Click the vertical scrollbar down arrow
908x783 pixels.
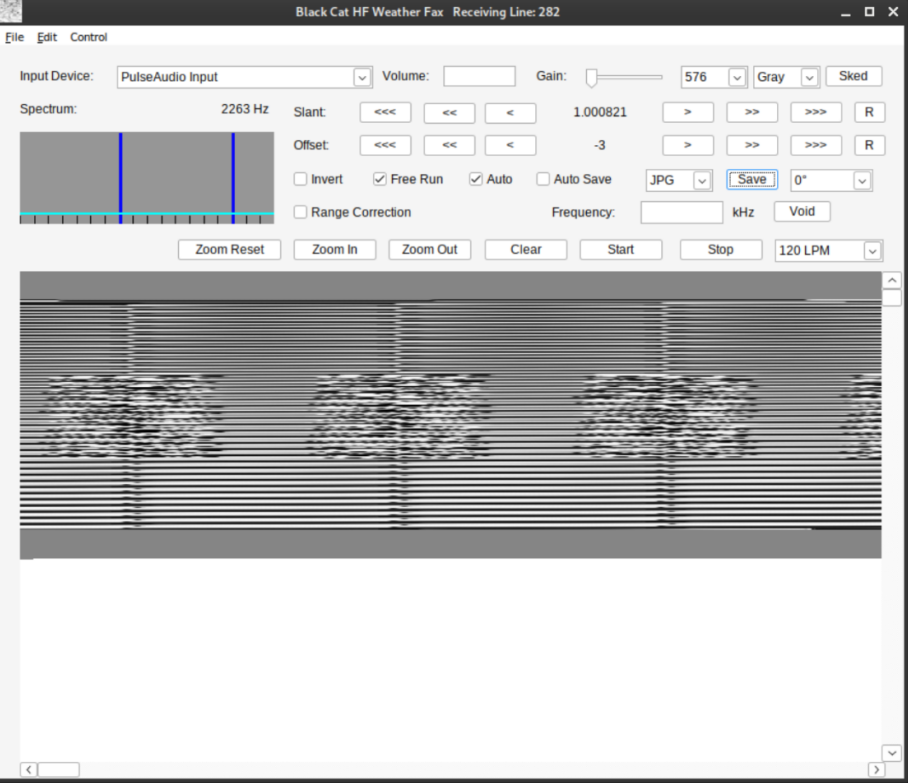point(891,752)
